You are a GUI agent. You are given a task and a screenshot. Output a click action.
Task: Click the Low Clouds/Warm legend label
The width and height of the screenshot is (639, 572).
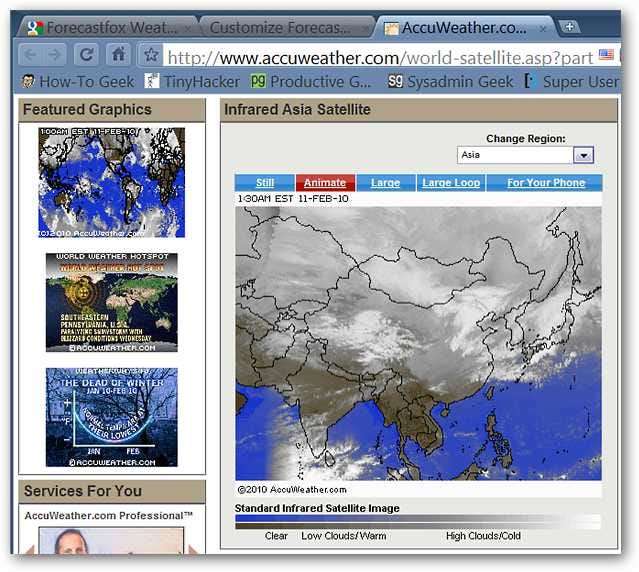point(344,536)
